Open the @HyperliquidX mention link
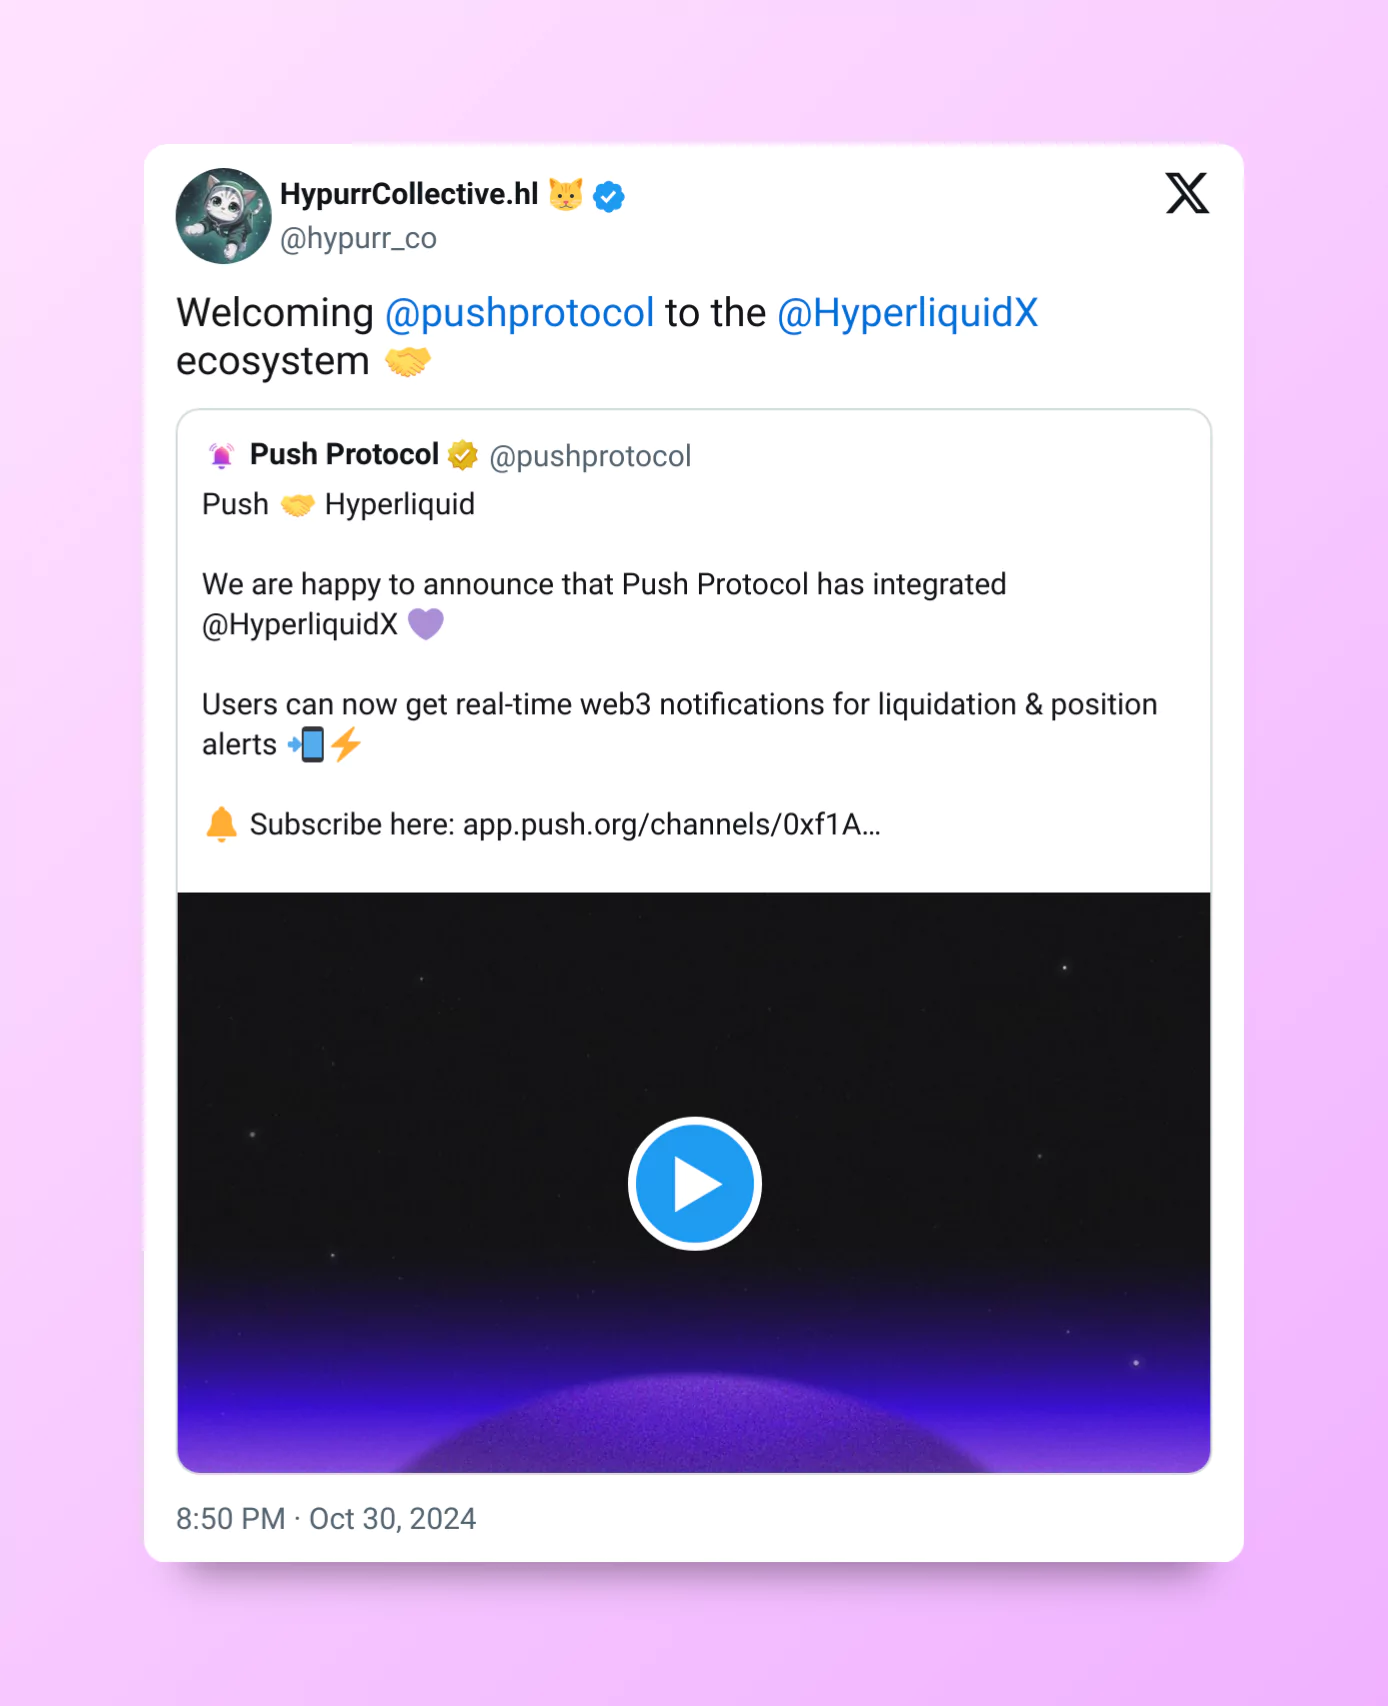The width and height of the screenshot is (1388, 1706). (x=907, y=313)
